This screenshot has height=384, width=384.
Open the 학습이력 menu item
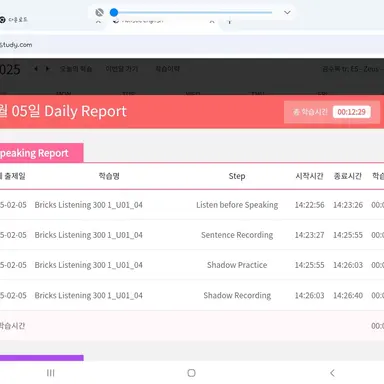[x=168, y=69]
